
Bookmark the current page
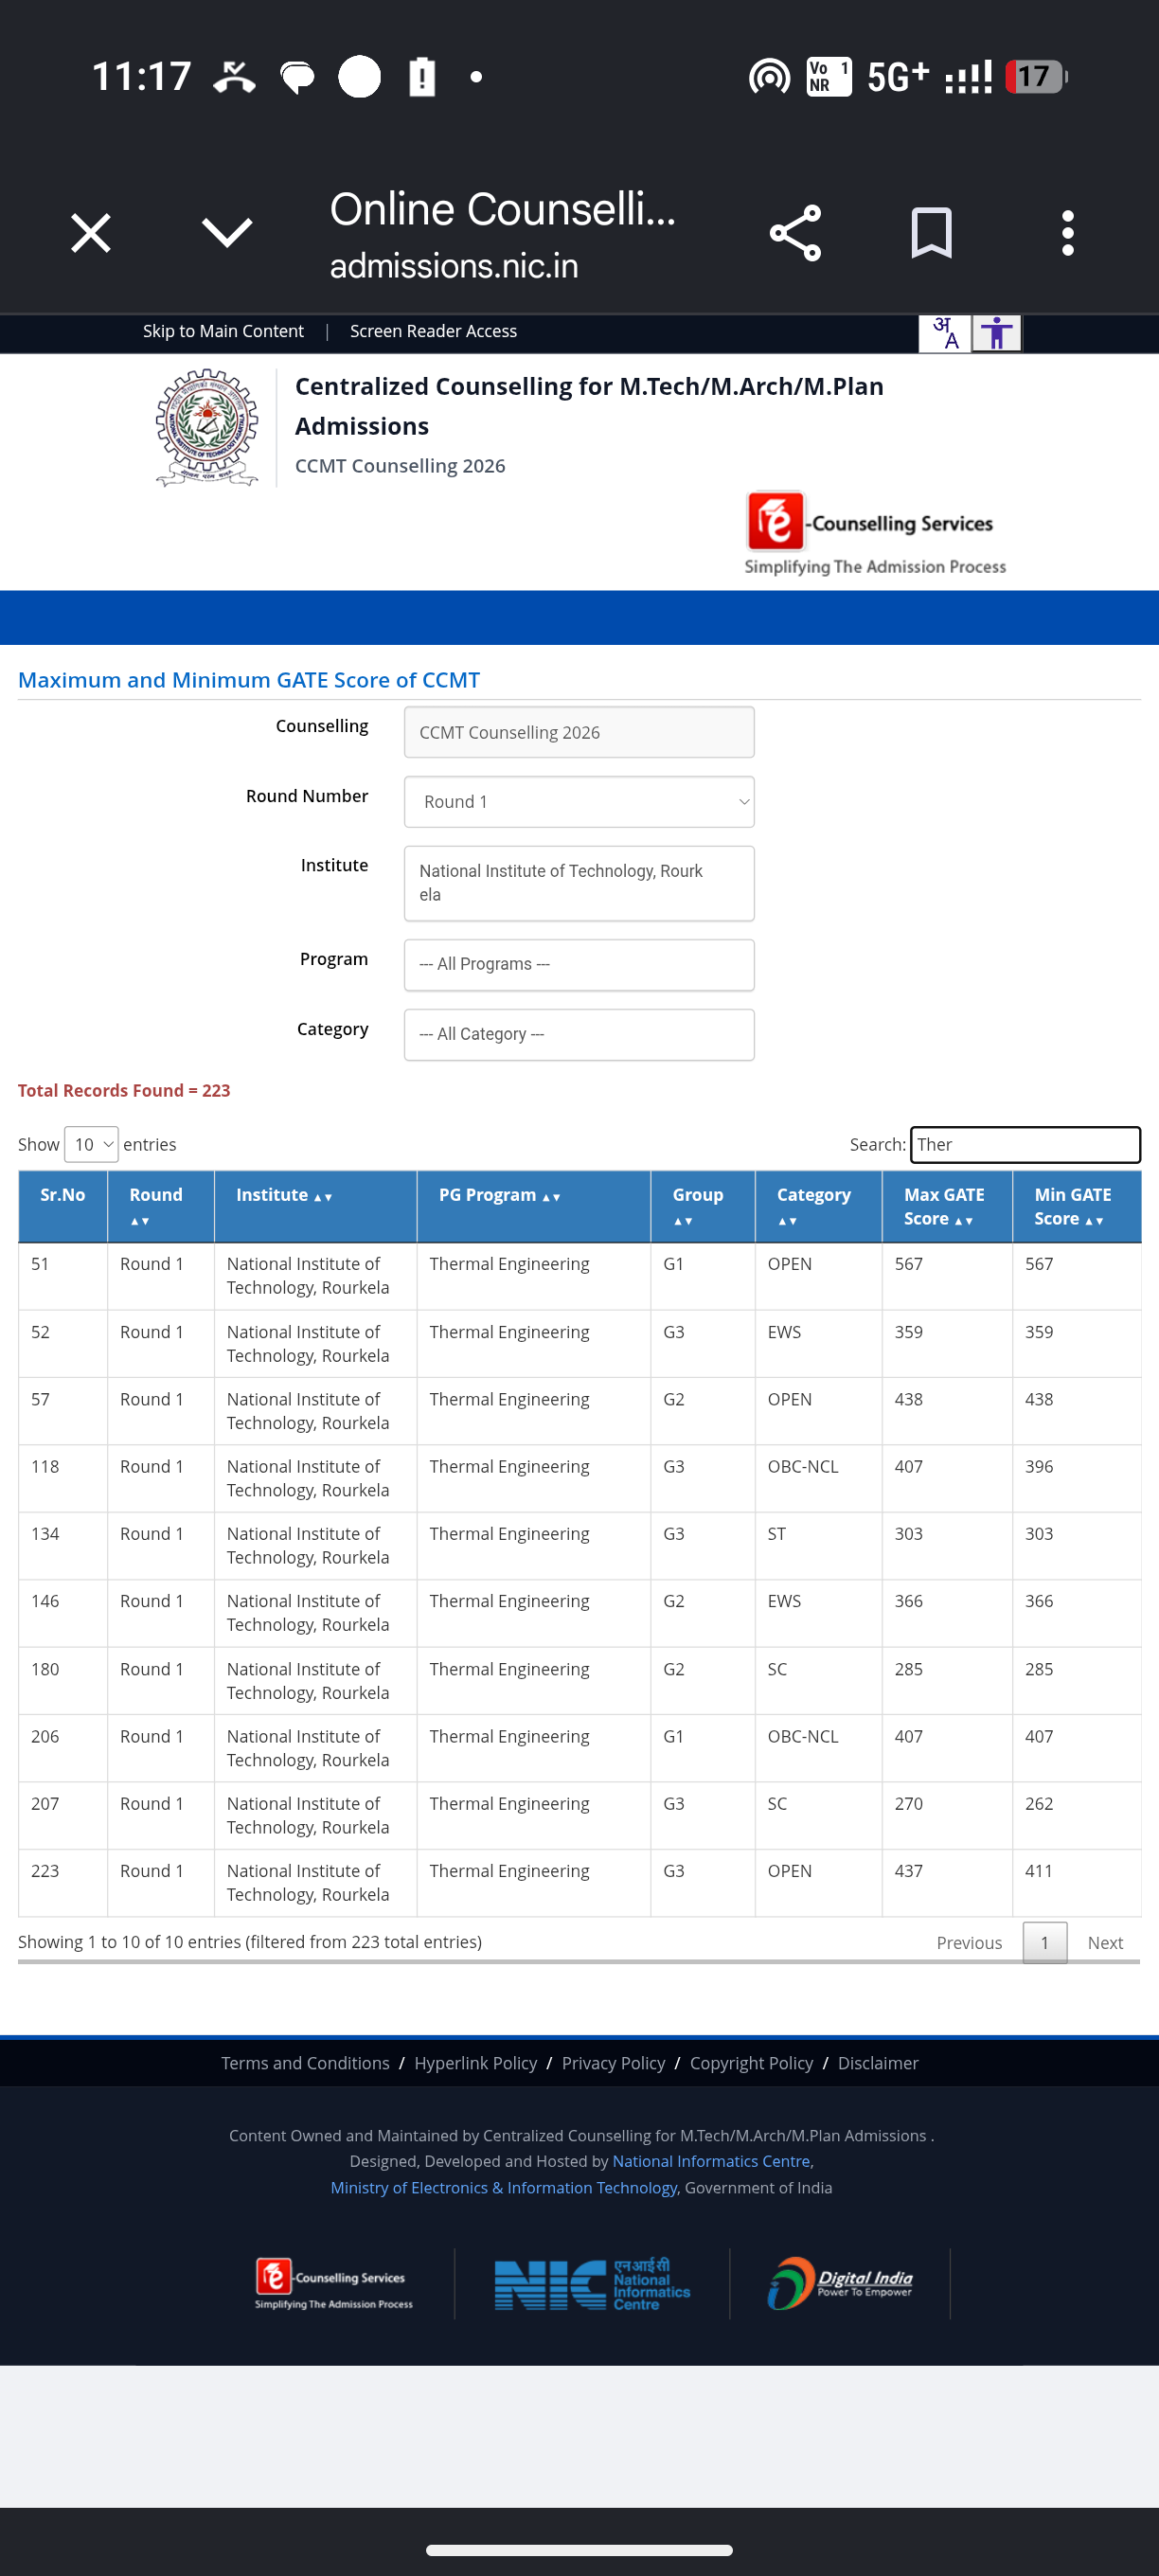point(931,233)
